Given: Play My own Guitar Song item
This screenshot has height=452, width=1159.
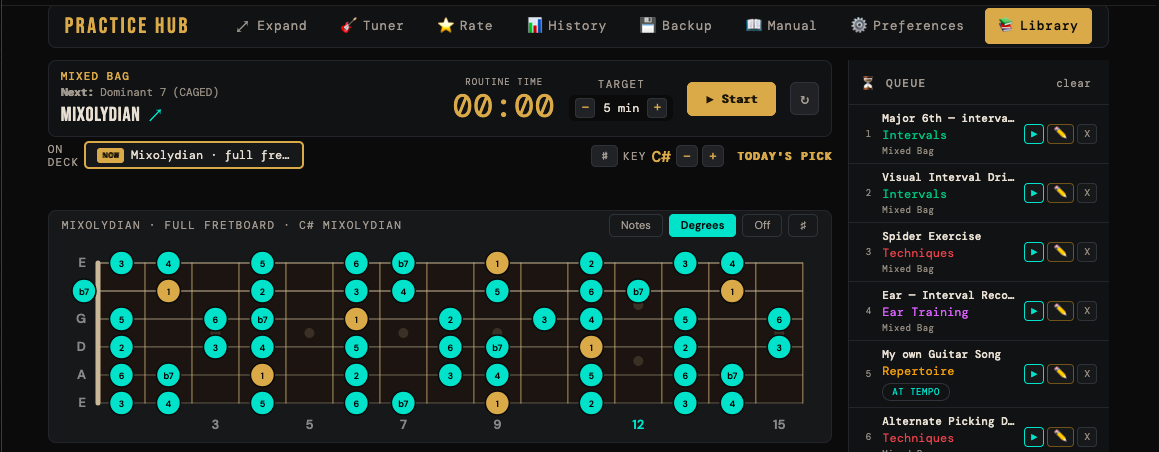Looking at the screenshot, I should pos(1034,374).
